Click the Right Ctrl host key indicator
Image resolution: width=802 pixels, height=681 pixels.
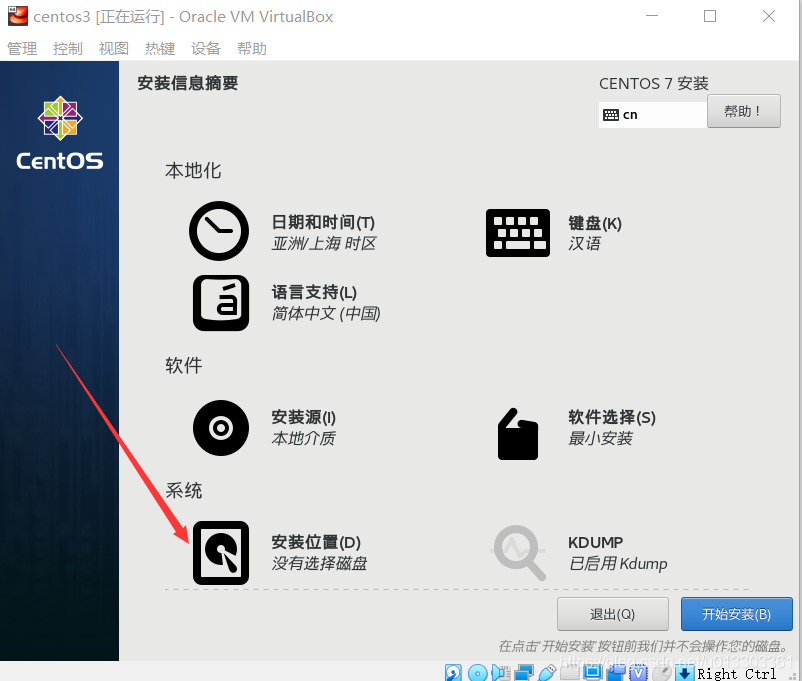point(737,673)
